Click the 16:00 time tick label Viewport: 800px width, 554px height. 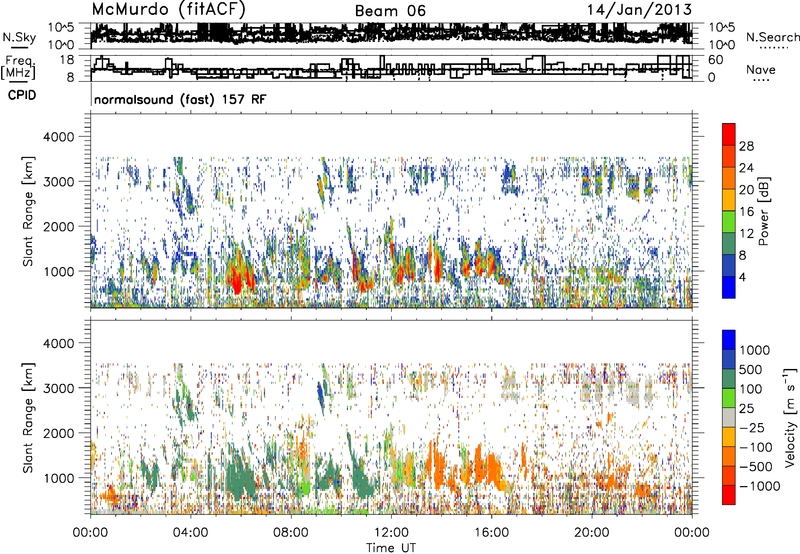point(491,533)
